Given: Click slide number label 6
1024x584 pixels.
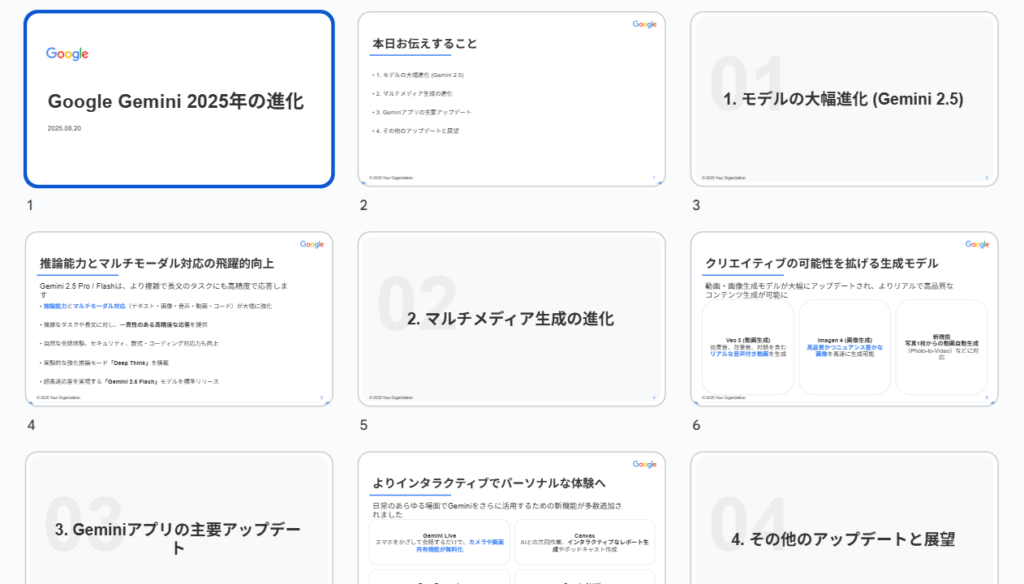Looking at the screenshot, I should pyautogui.click(x=696, y=425).
